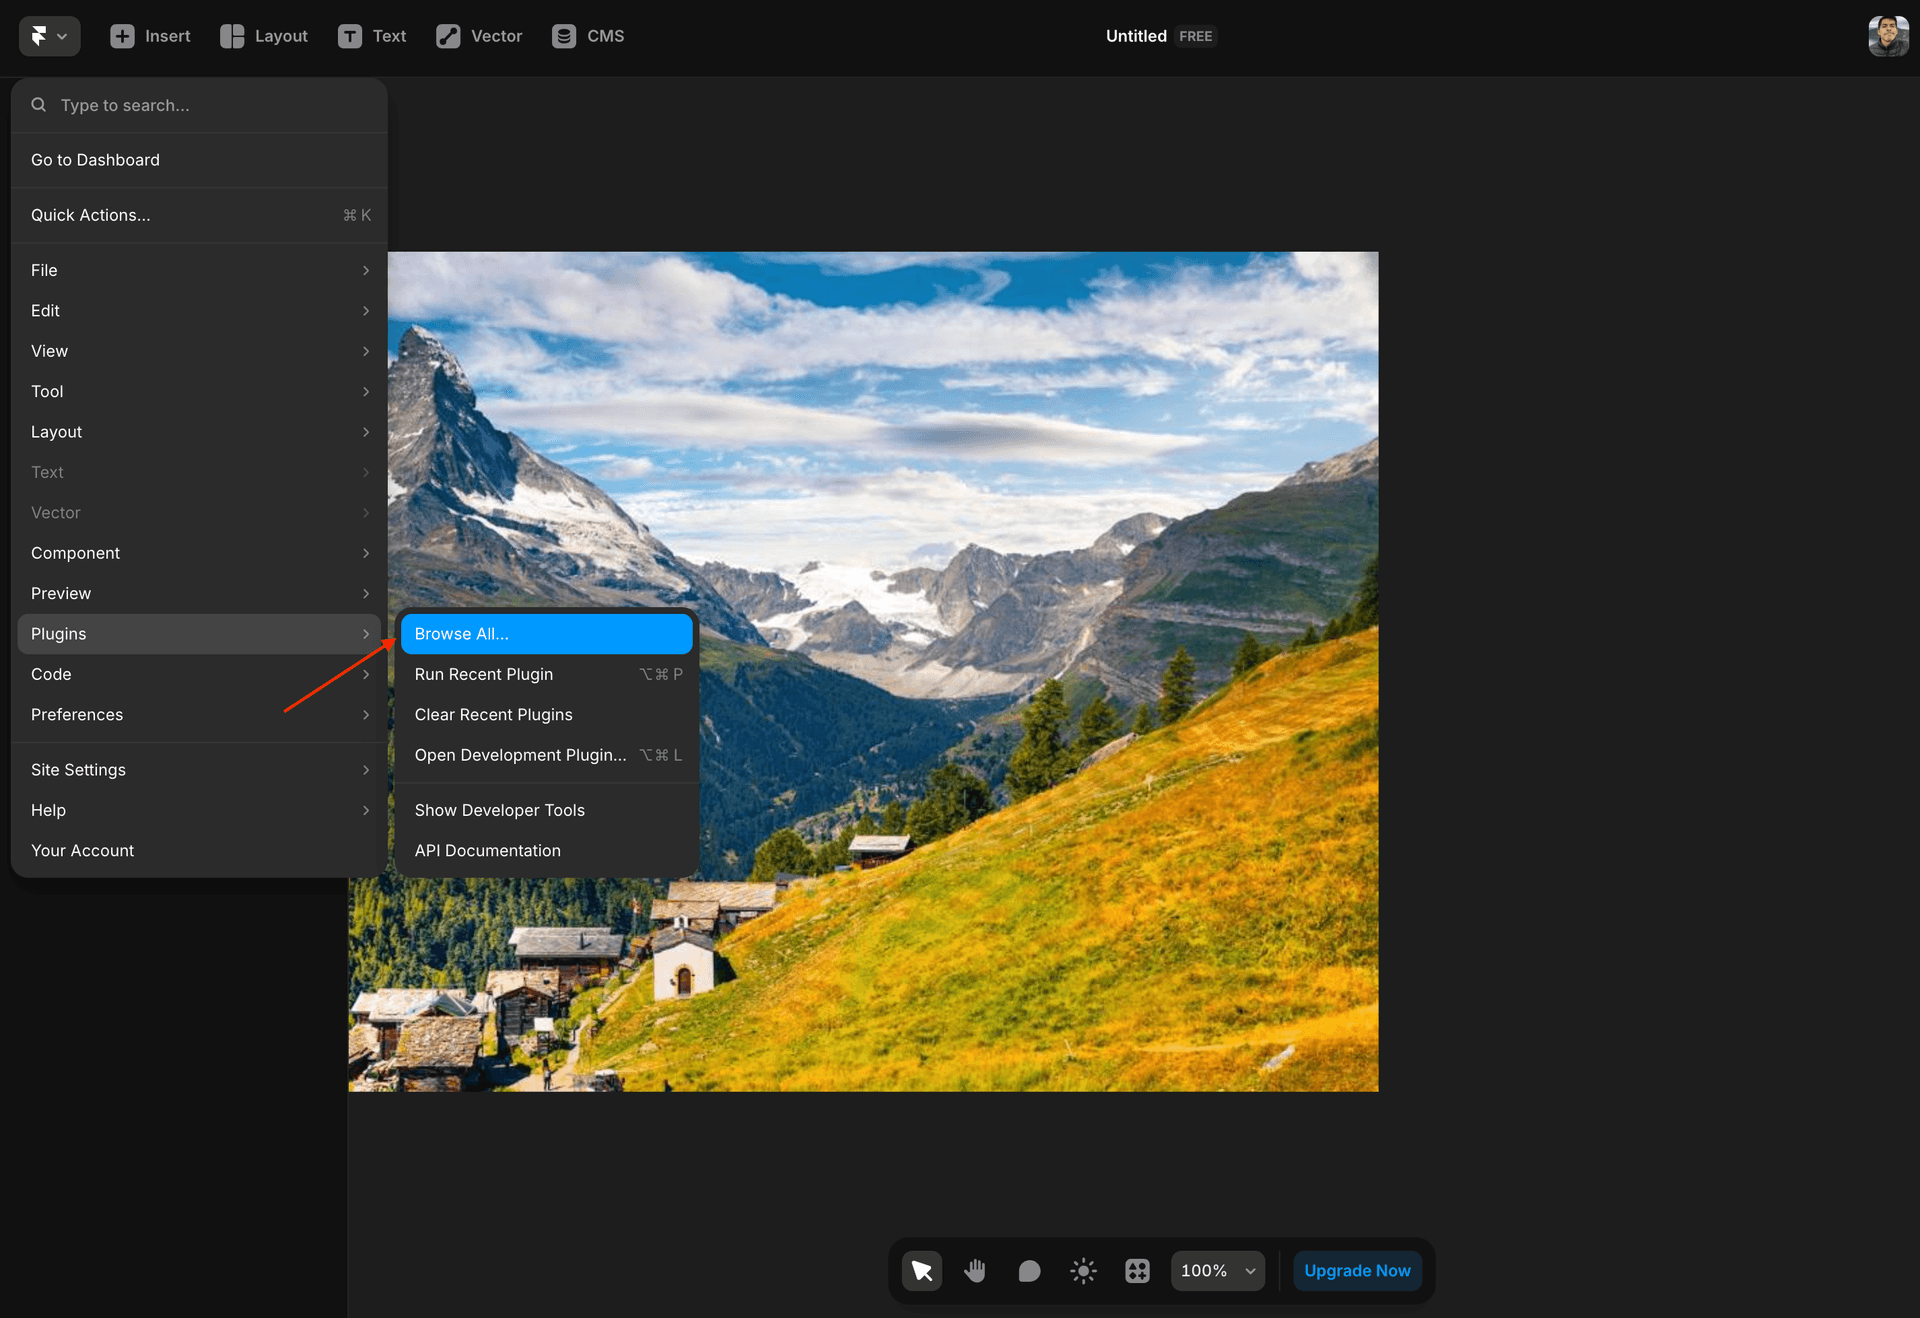
Task: Open Quick Actions
Action: pyautogui.click(x=90, y=214)
